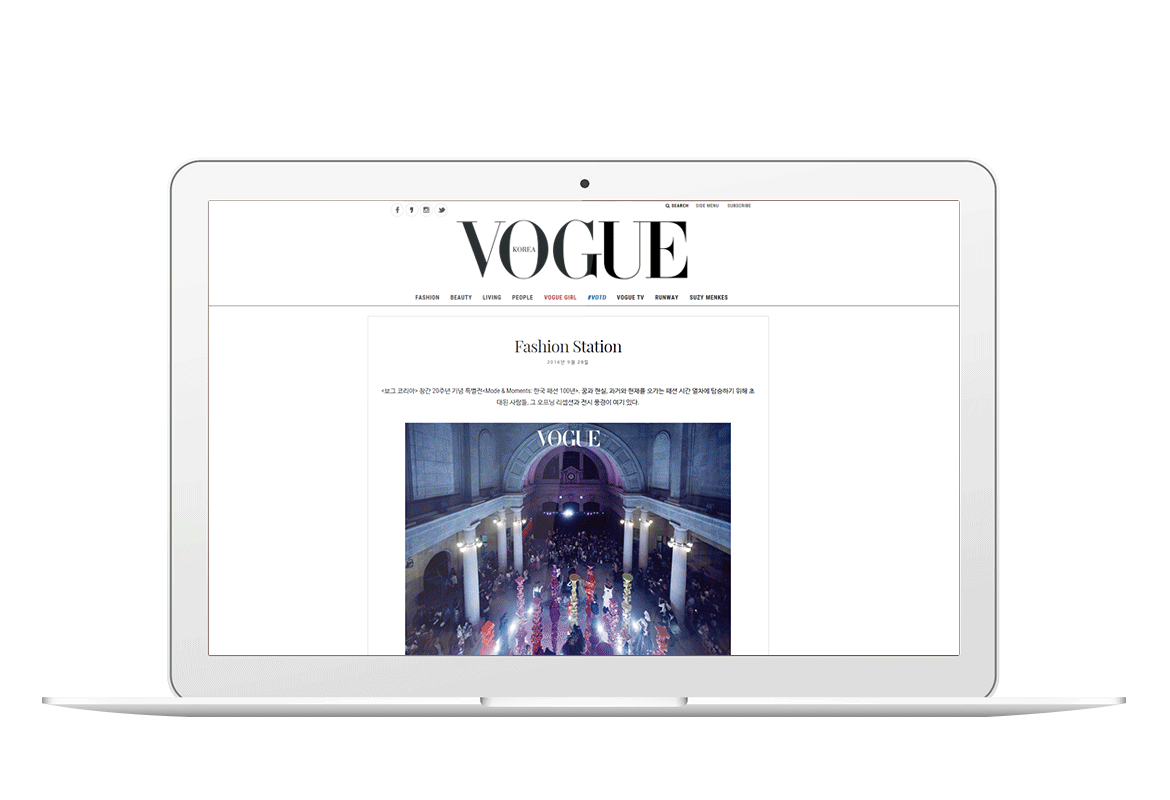Open the Suzy Menkes navigation section
Viewport: 1170px width, 800px height.
click(x=709, y=298)
